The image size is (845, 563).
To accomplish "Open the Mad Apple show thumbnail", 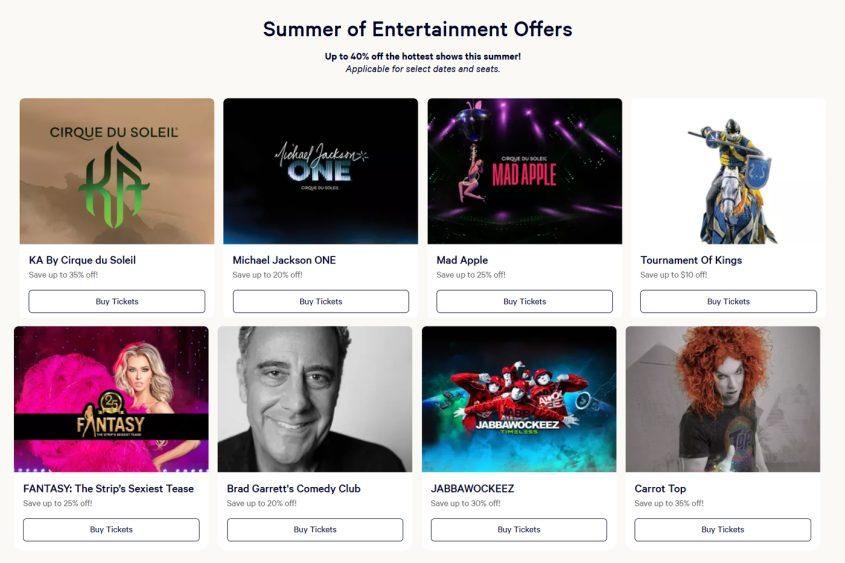I will coord(525,171).
